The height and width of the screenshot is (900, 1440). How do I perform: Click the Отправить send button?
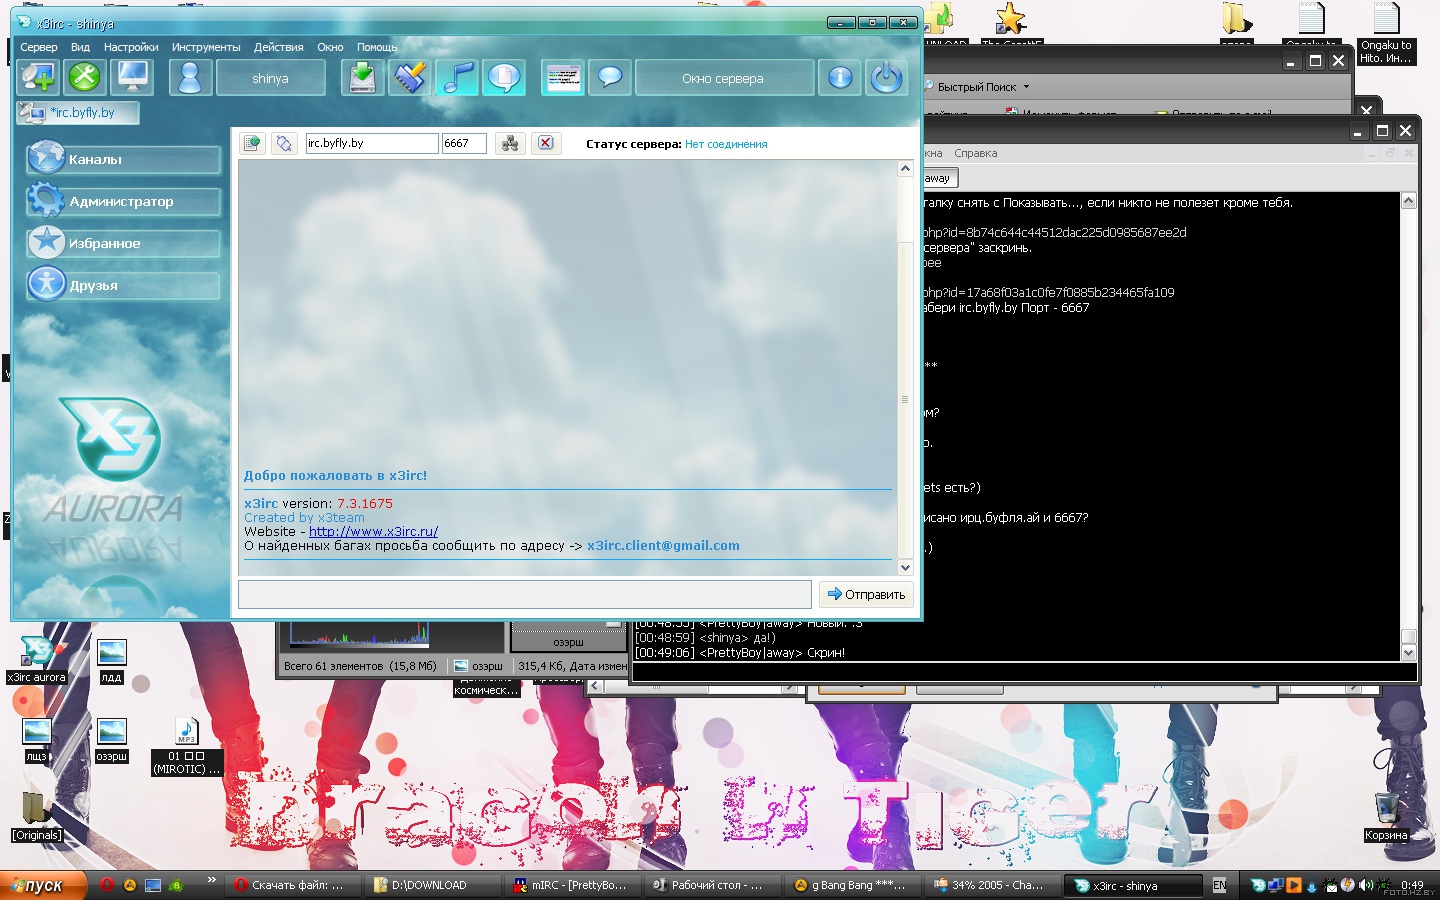[x=866, y=594]
